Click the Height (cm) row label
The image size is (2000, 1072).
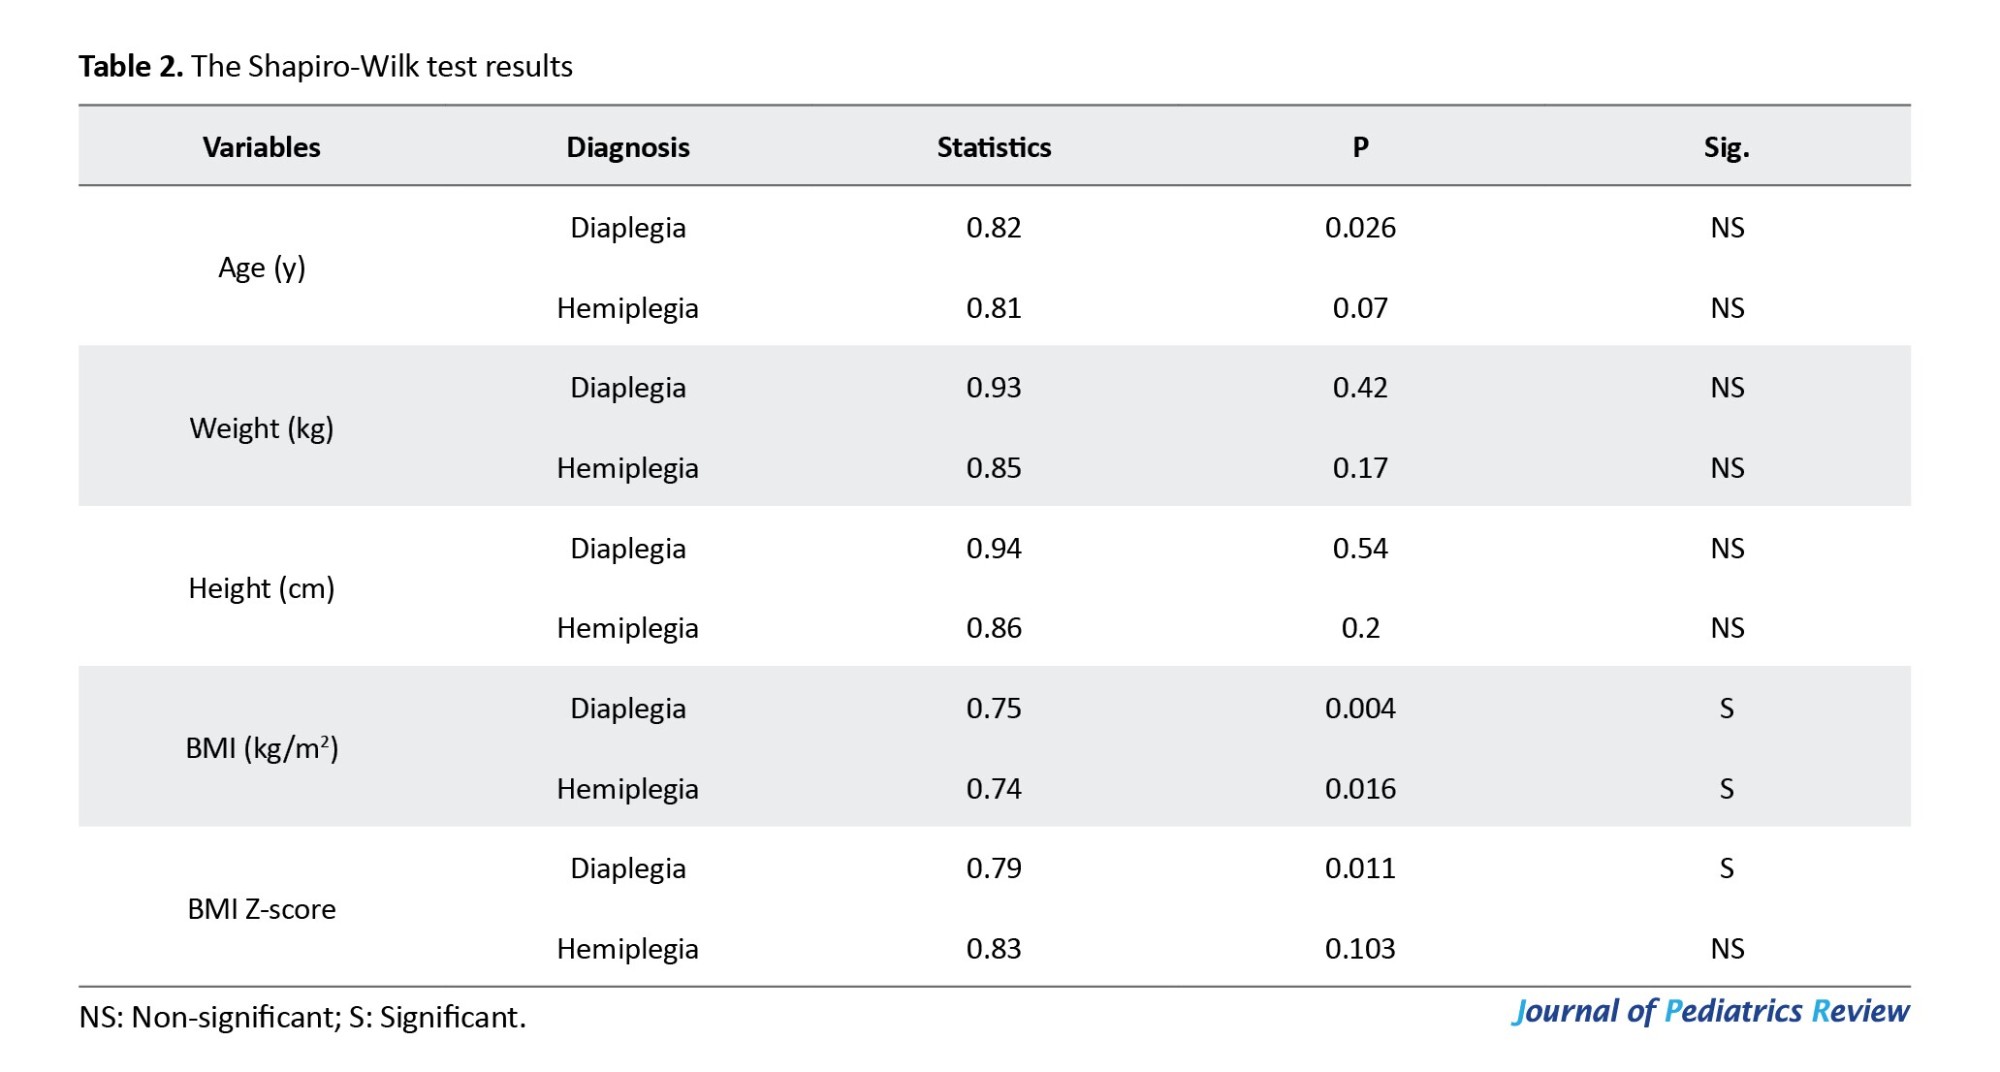[261, 588]
